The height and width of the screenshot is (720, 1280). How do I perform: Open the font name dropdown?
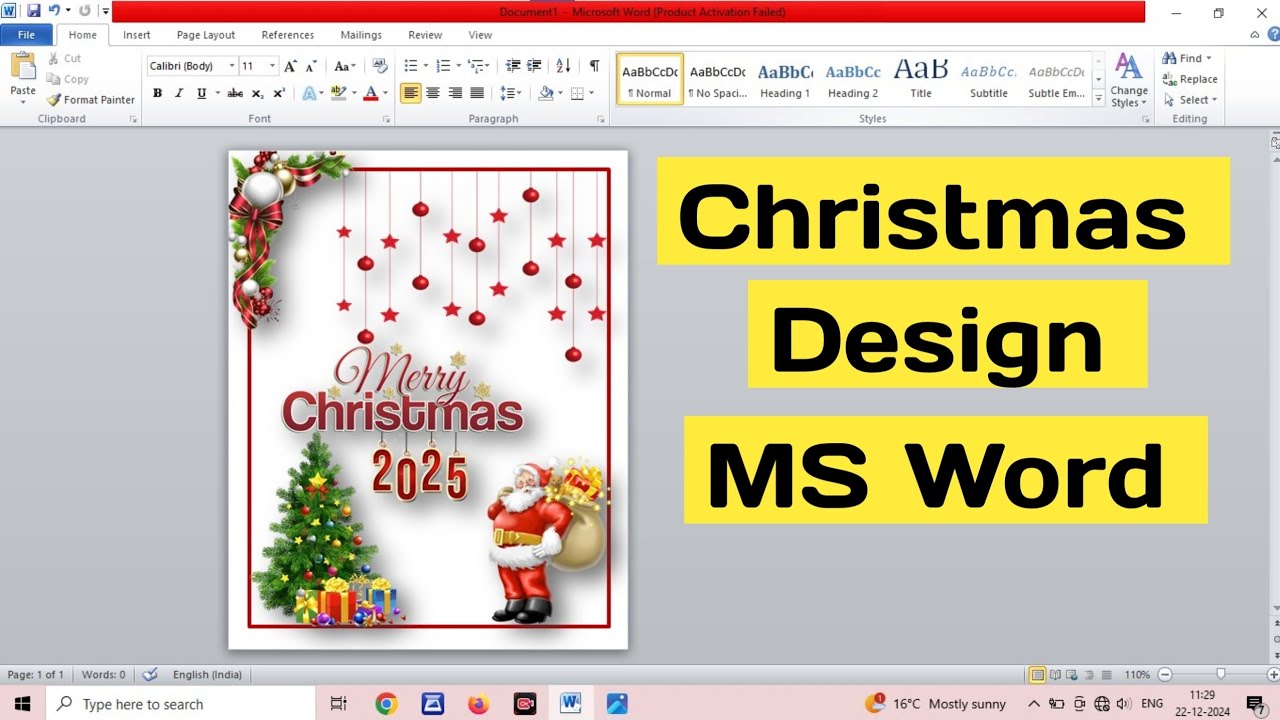coord(232,66)
